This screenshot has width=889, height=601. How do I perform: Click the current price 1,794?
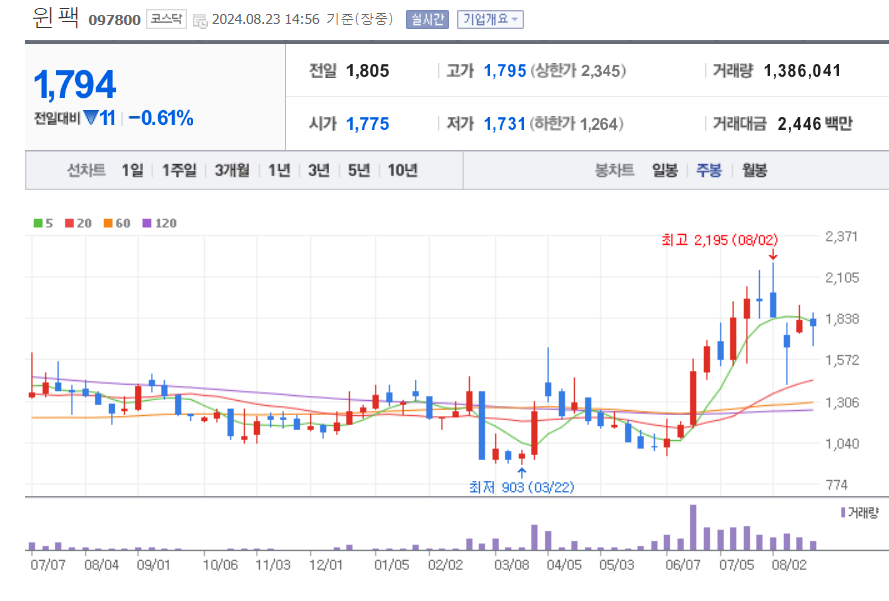pos(75,84)
